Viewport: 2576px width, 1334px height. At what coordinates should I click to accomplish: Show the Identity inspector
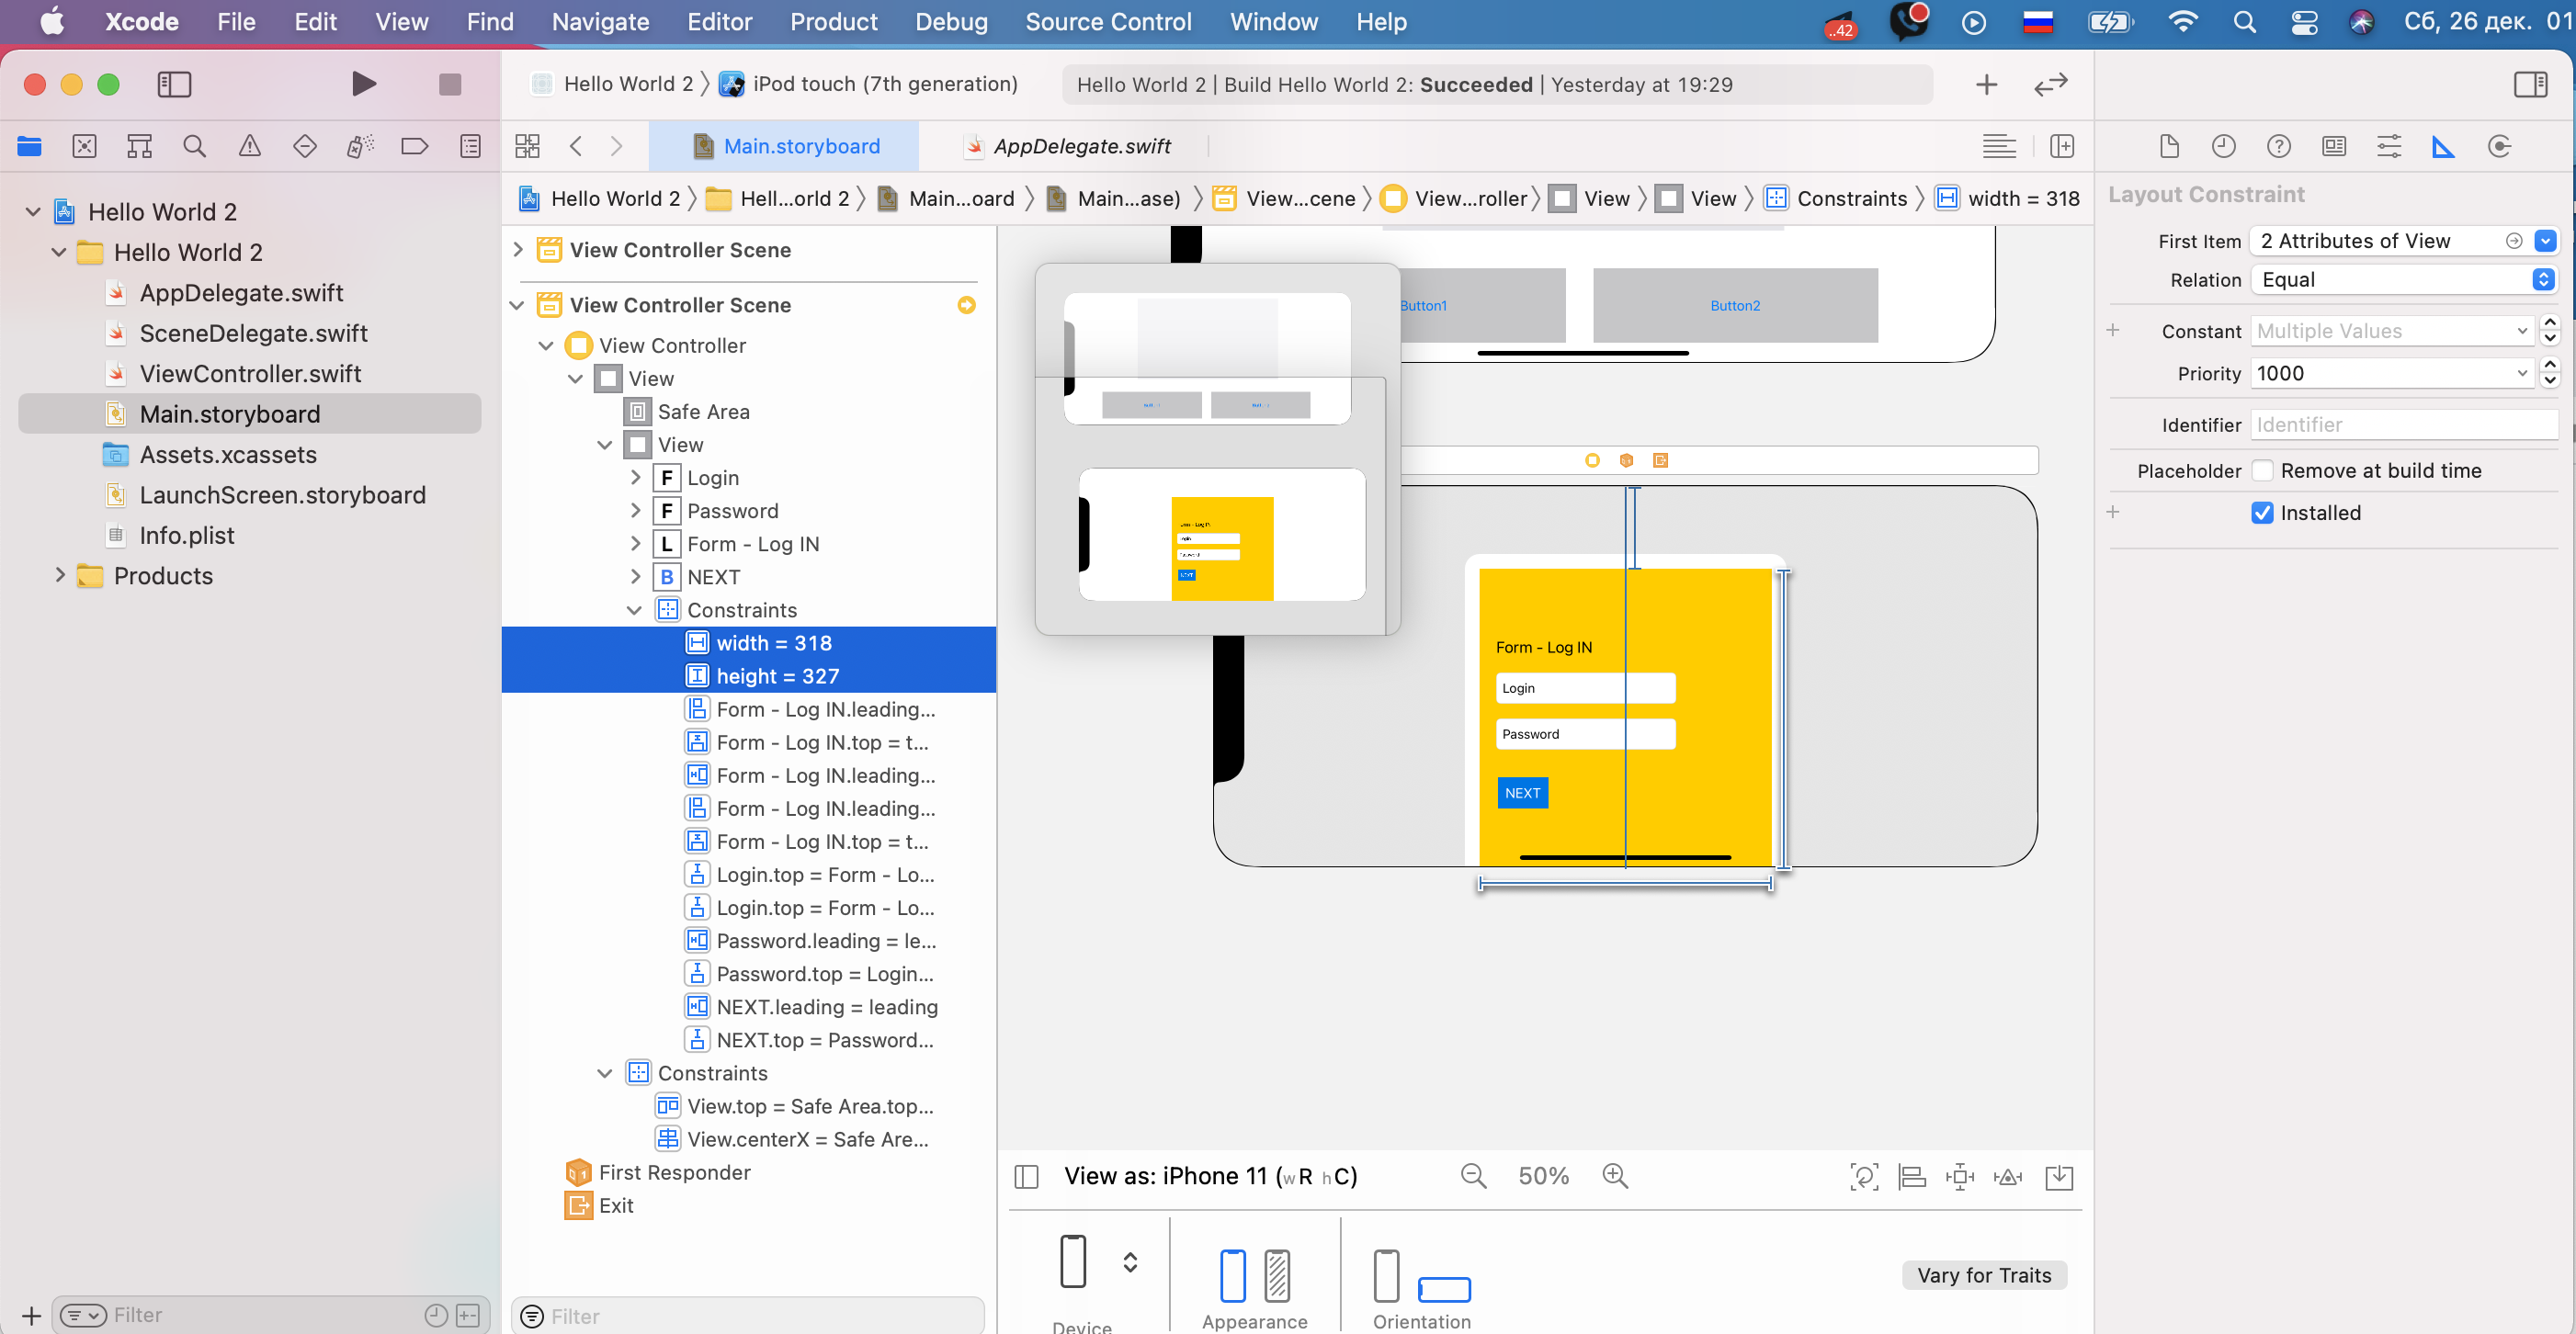click(2334, 147)
